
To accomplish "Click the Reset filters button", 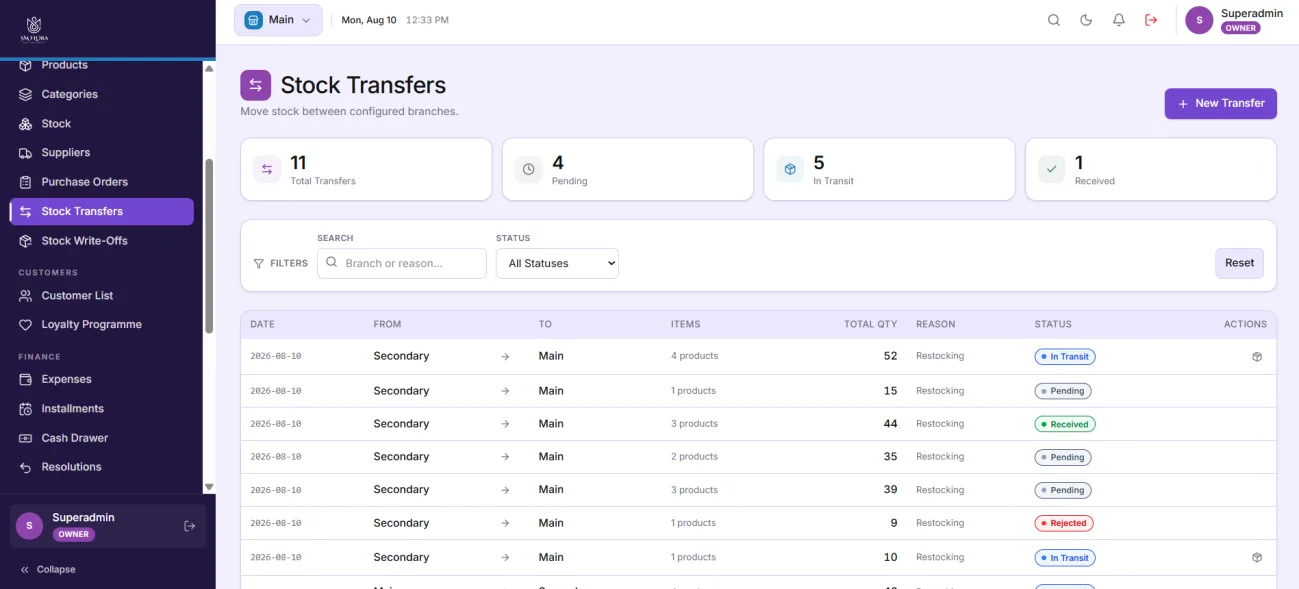I will coord(1239,263).
